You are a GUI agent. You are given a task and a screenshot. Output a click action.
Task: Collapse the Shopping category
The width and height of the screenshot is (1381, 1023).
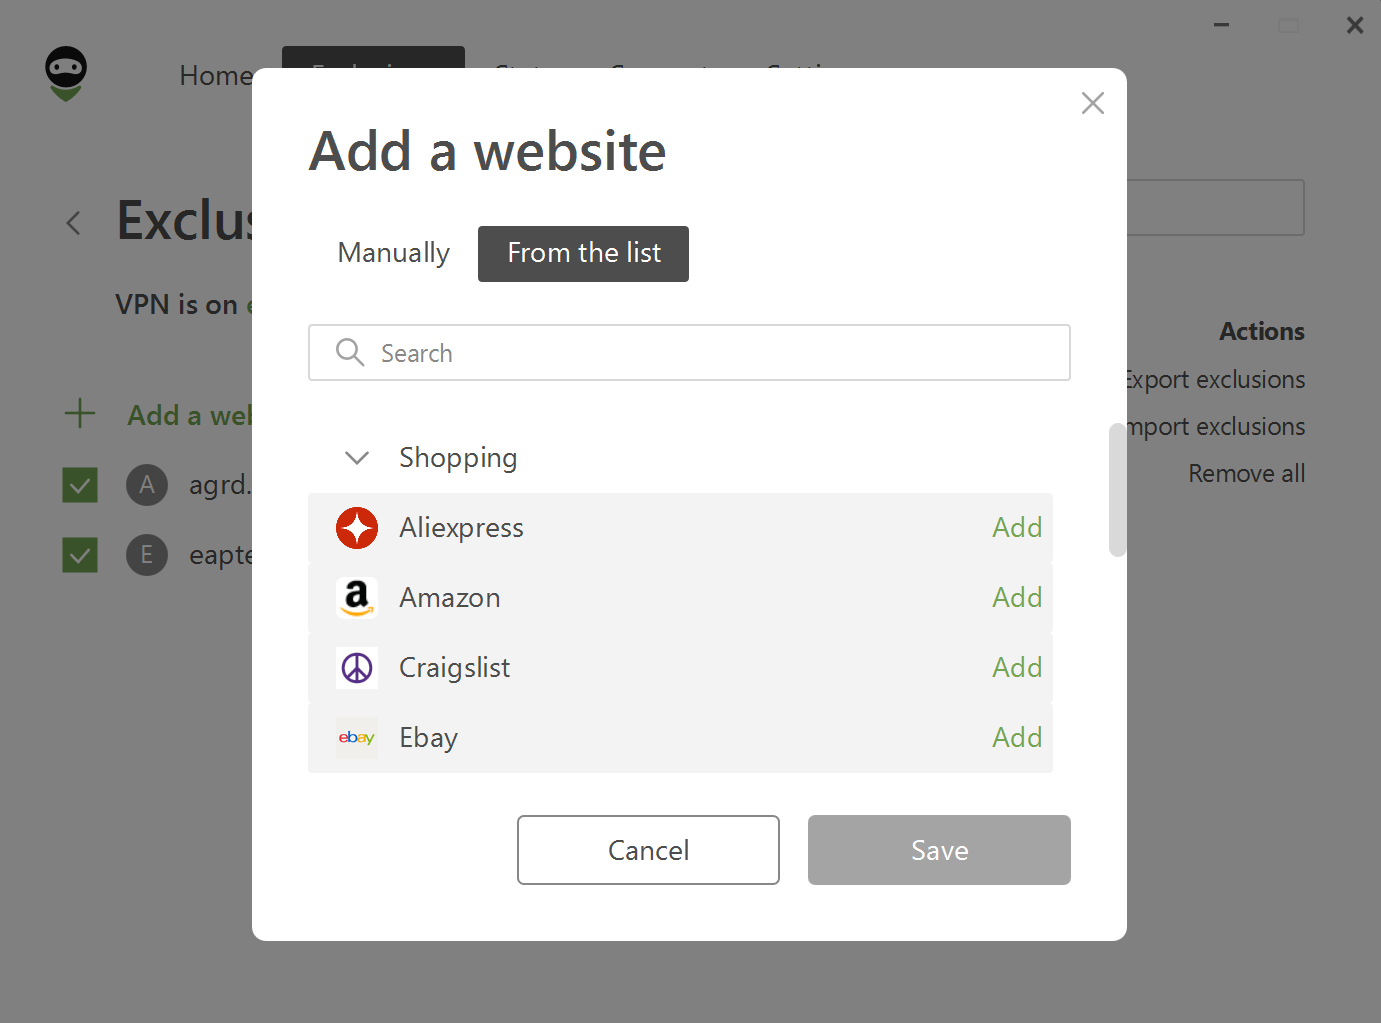[x=357, y=458]
